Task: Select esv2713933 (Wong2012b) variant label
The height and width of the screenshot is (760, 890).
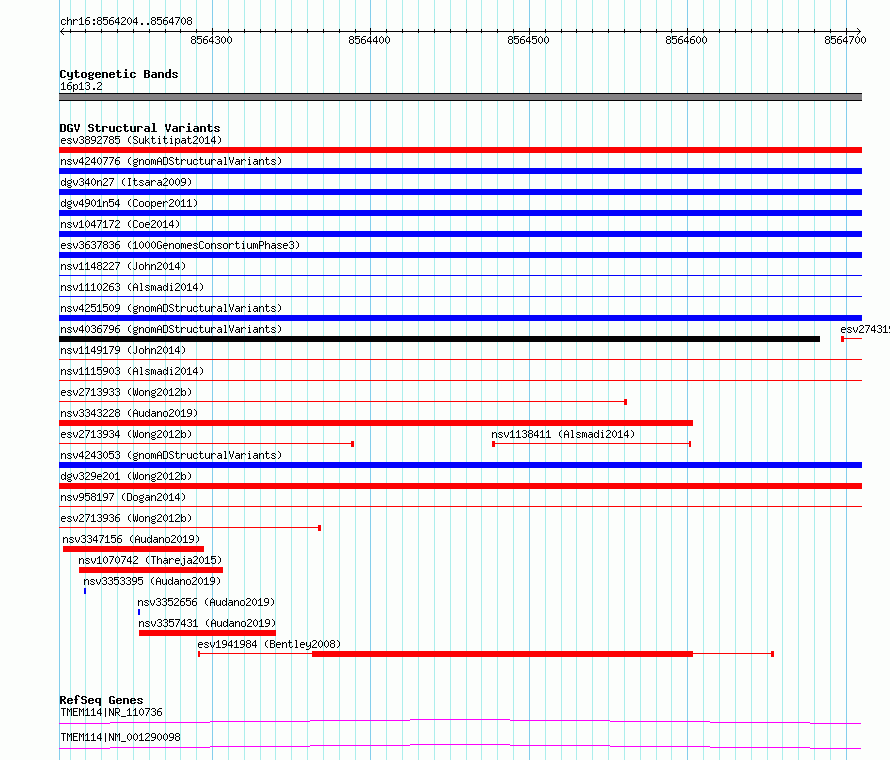Action: 126,392
